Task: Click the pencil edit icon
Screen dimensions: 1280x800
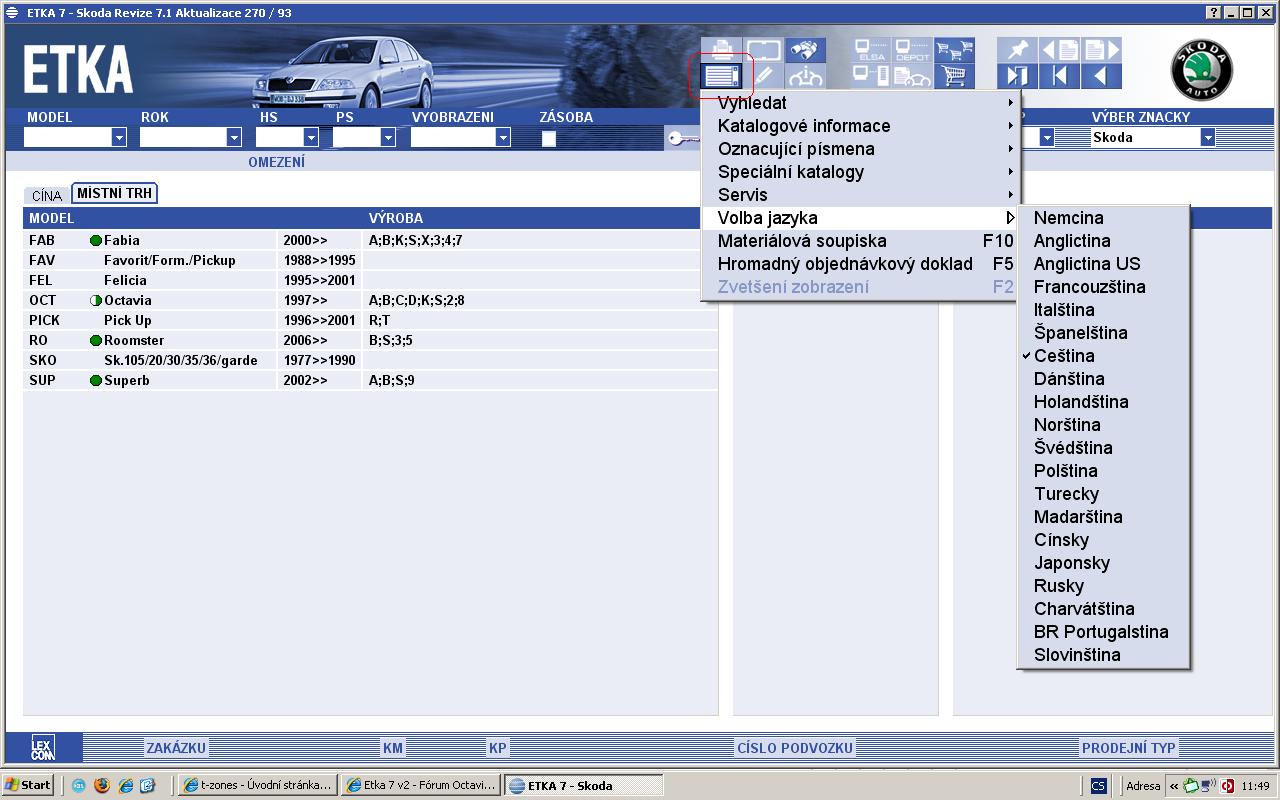Action: point(763,76)
